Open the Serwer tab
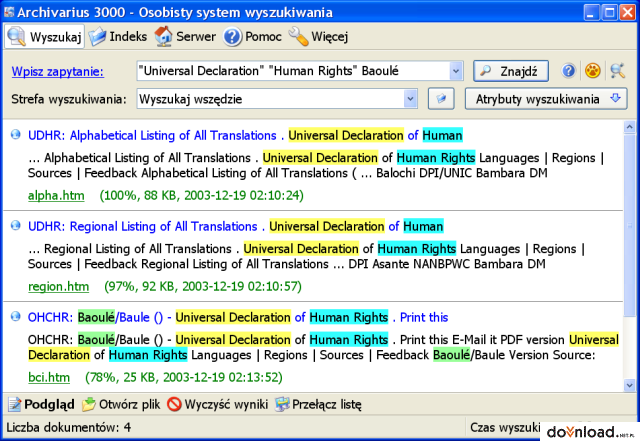This screenshot has height=441, width=640. 185,37
